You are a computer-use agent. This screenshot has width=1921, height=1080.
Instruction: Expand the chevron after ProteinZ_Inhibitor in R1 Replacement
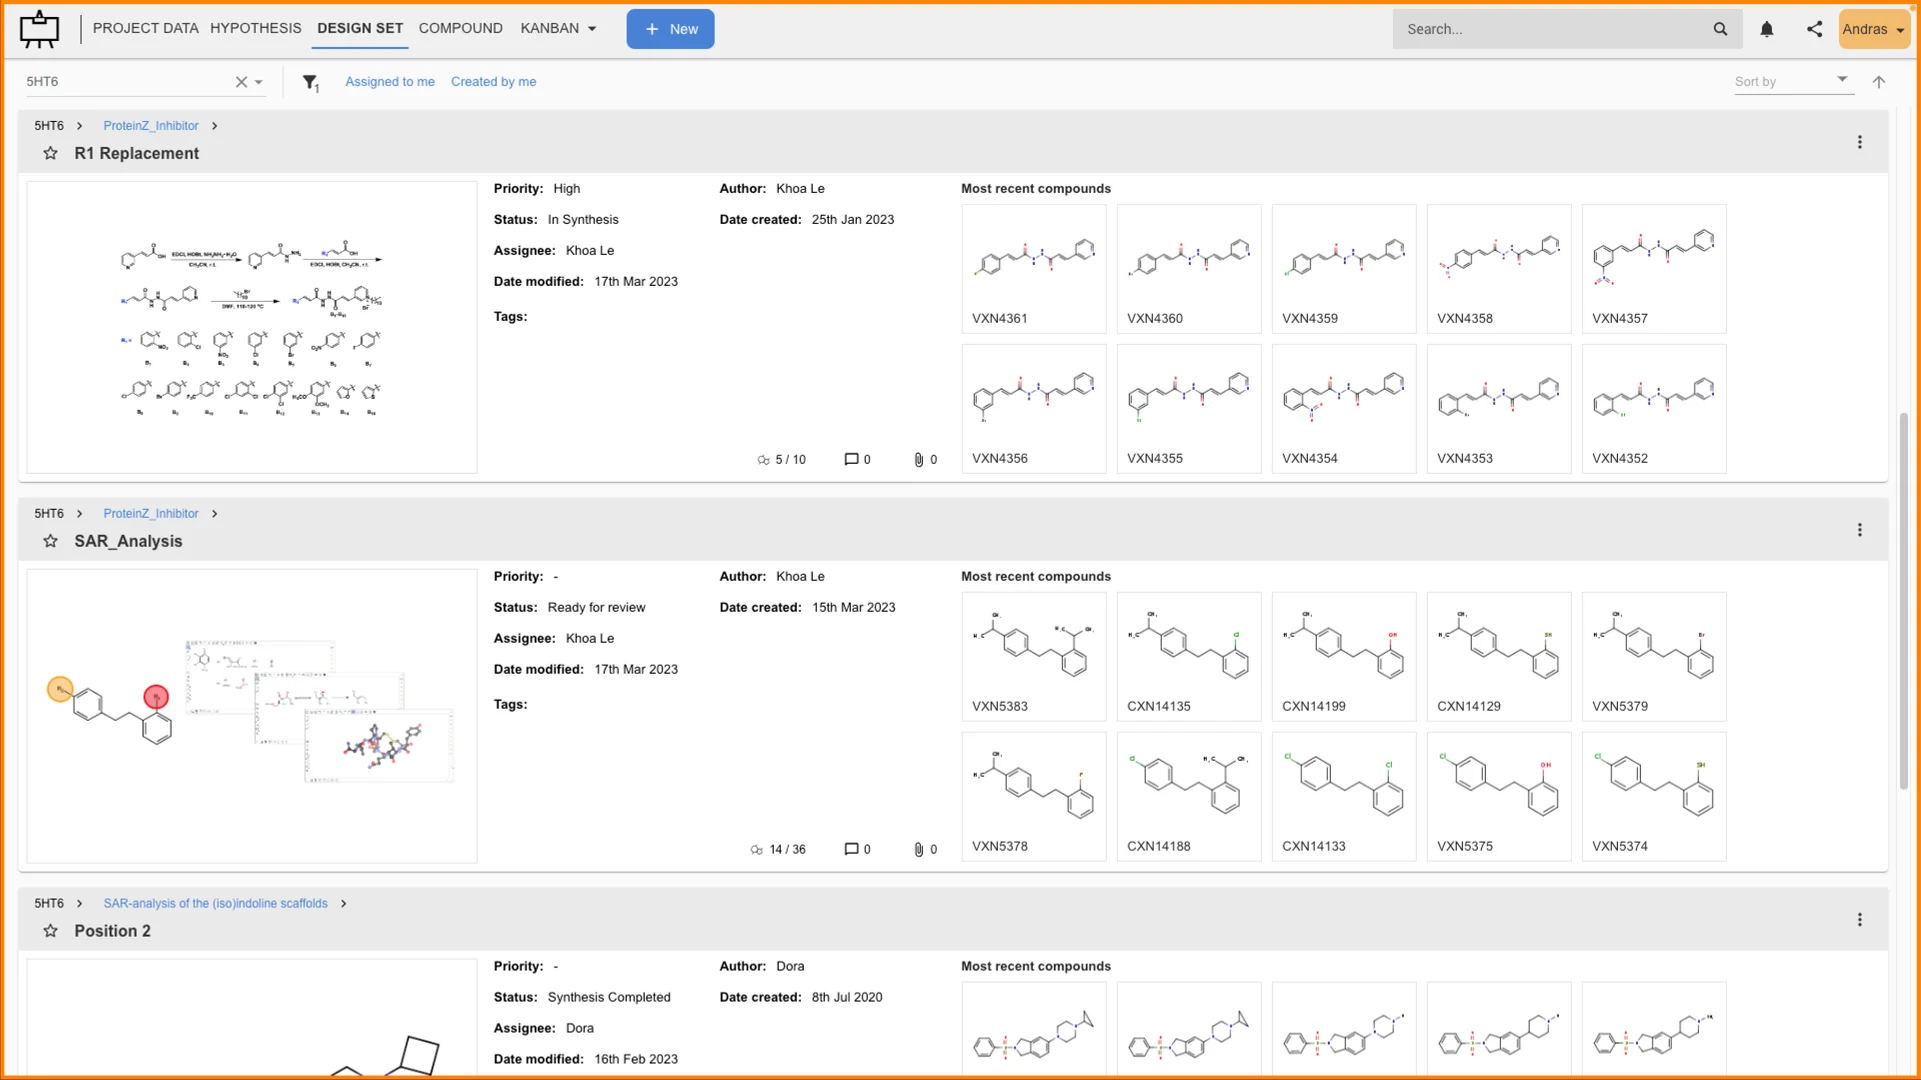coord(214,126)
